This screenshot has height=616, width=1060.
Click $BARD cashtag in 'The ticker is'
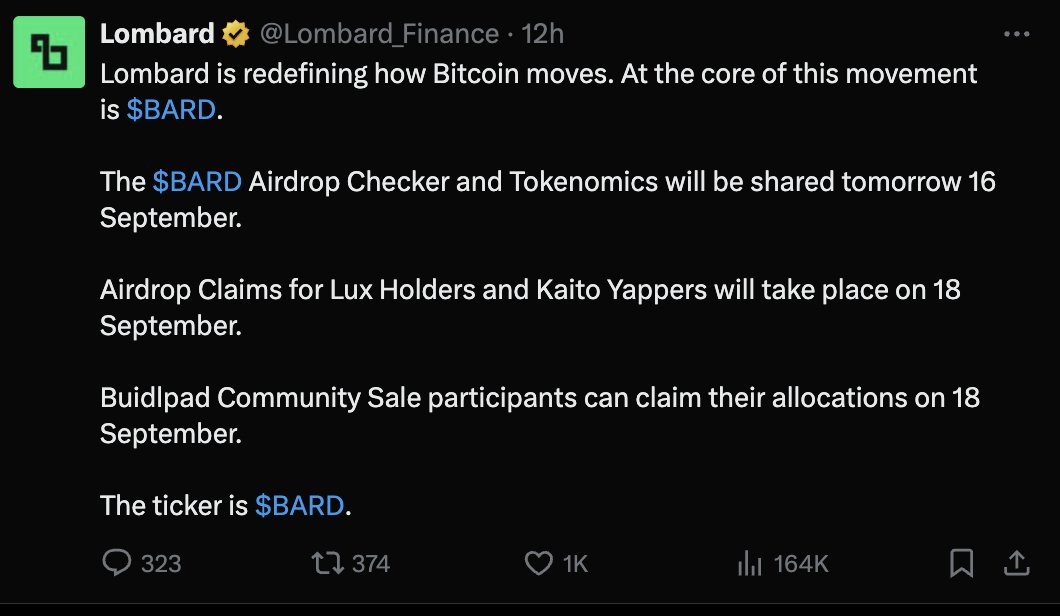(x=299, y=505)
